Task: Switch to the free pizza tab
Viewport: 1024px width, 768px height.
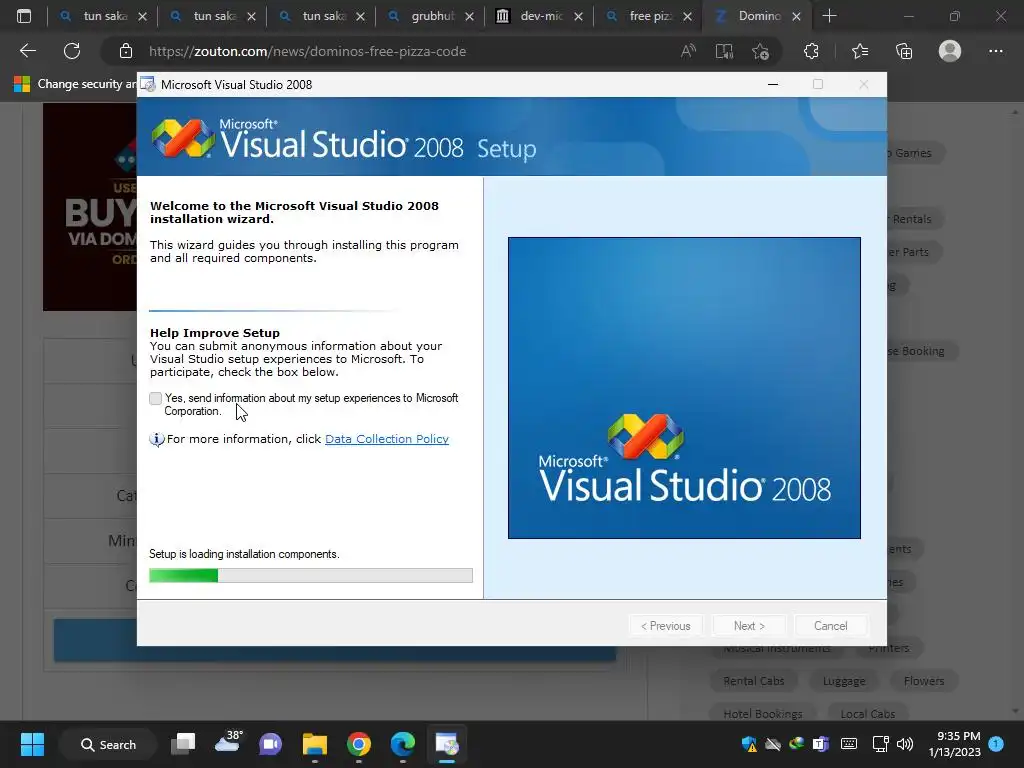Action: coord(649,16)
